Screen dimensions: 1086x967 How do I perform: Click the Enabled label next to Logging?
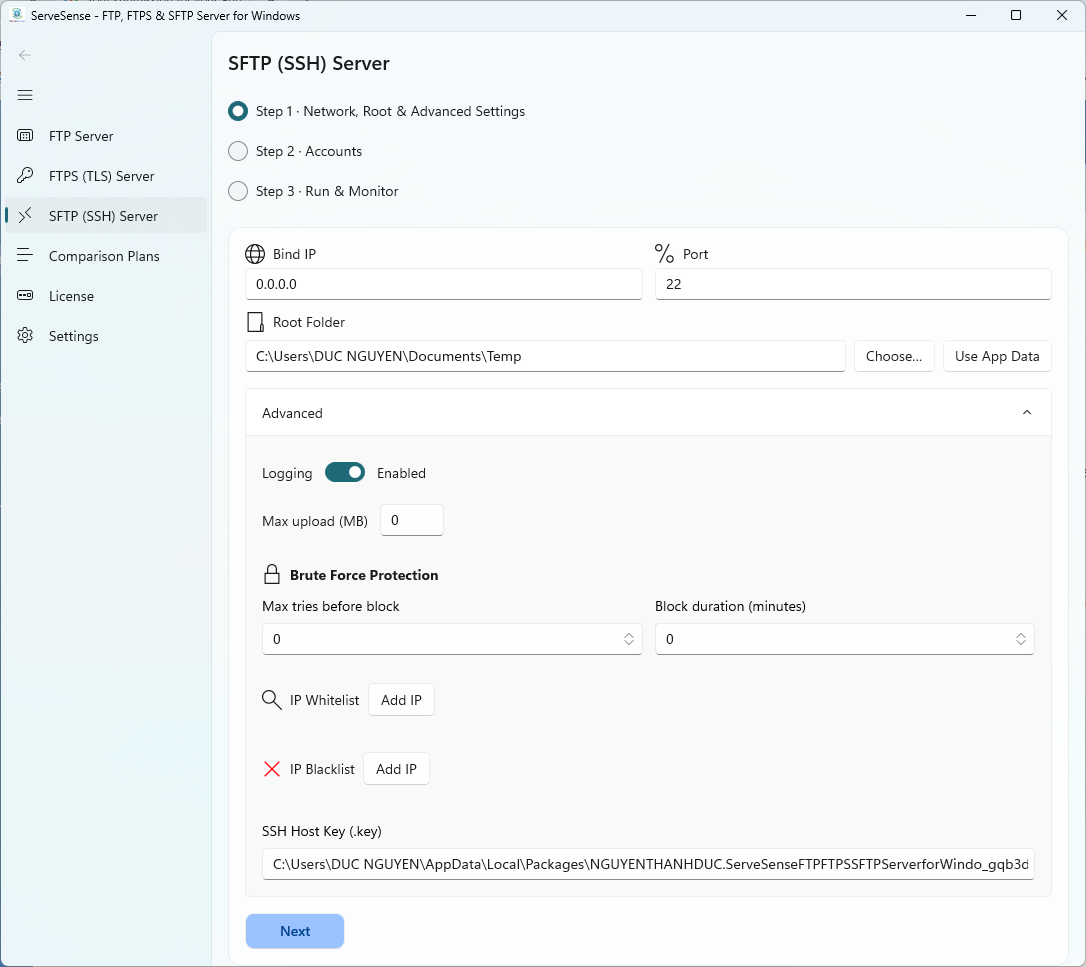401,473
